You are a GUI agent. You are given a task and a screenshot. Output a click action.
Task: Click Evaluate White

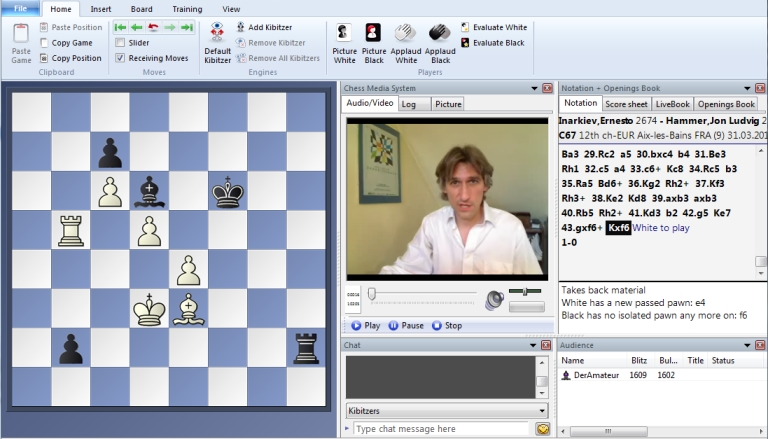click(494, 27)
